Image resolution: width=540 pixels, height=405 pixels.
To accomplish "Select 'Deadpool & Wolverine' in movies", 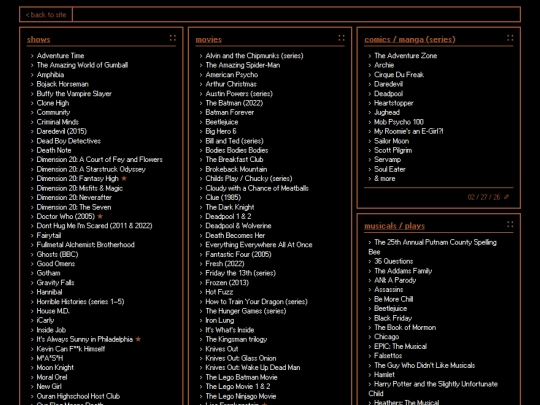I will (x=238, y=226).
